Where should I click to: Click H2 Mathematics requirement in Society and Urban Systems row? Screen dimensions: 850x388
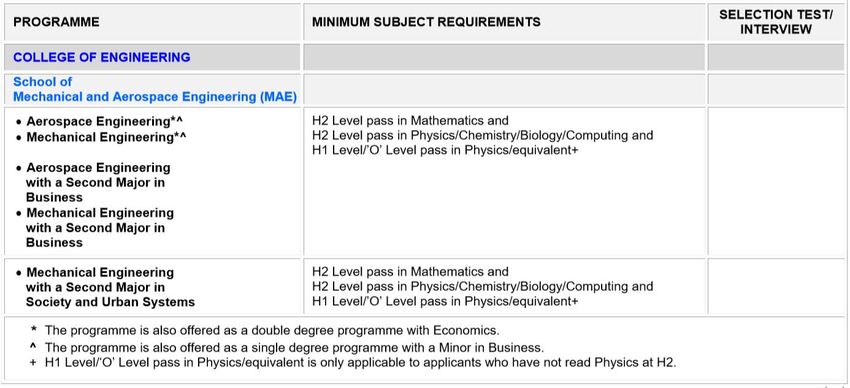pyautogui.click(x=410, y=271)
